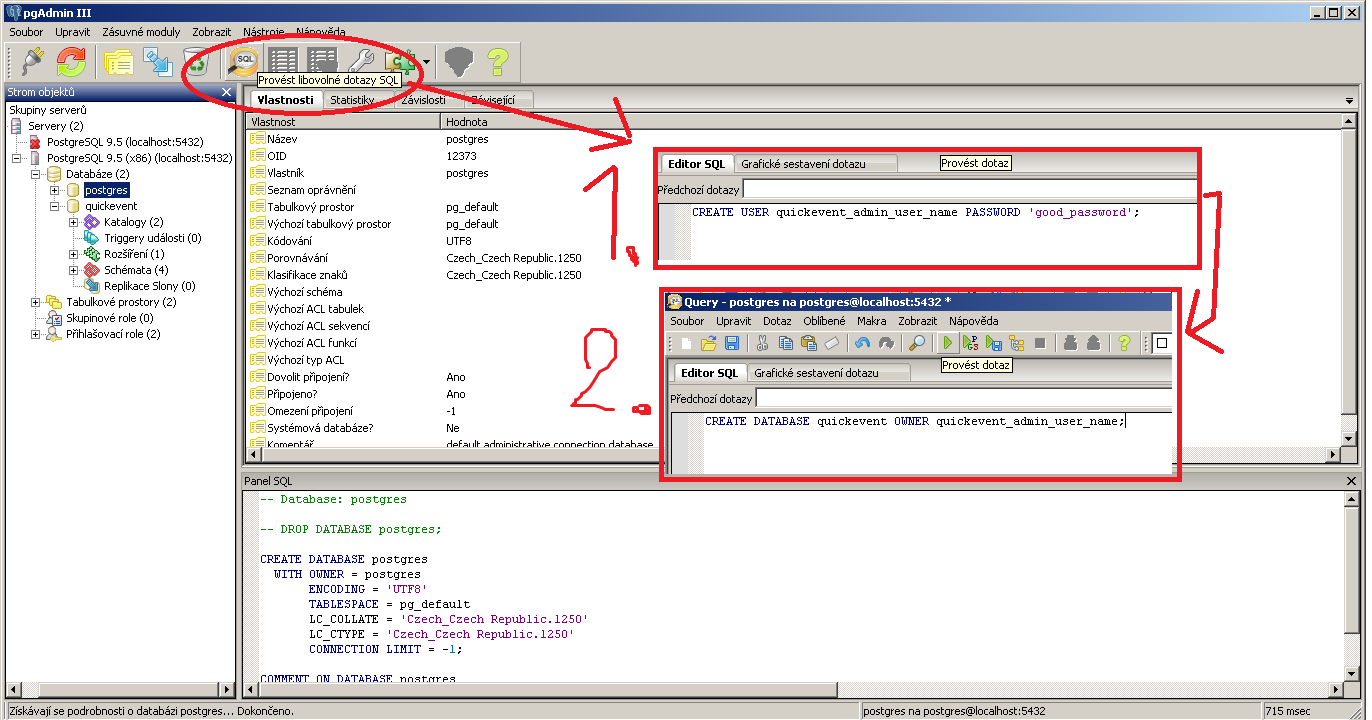Click the Add server plug icon
Viewport: 1372px width, 720px height.
pos(32,62)
